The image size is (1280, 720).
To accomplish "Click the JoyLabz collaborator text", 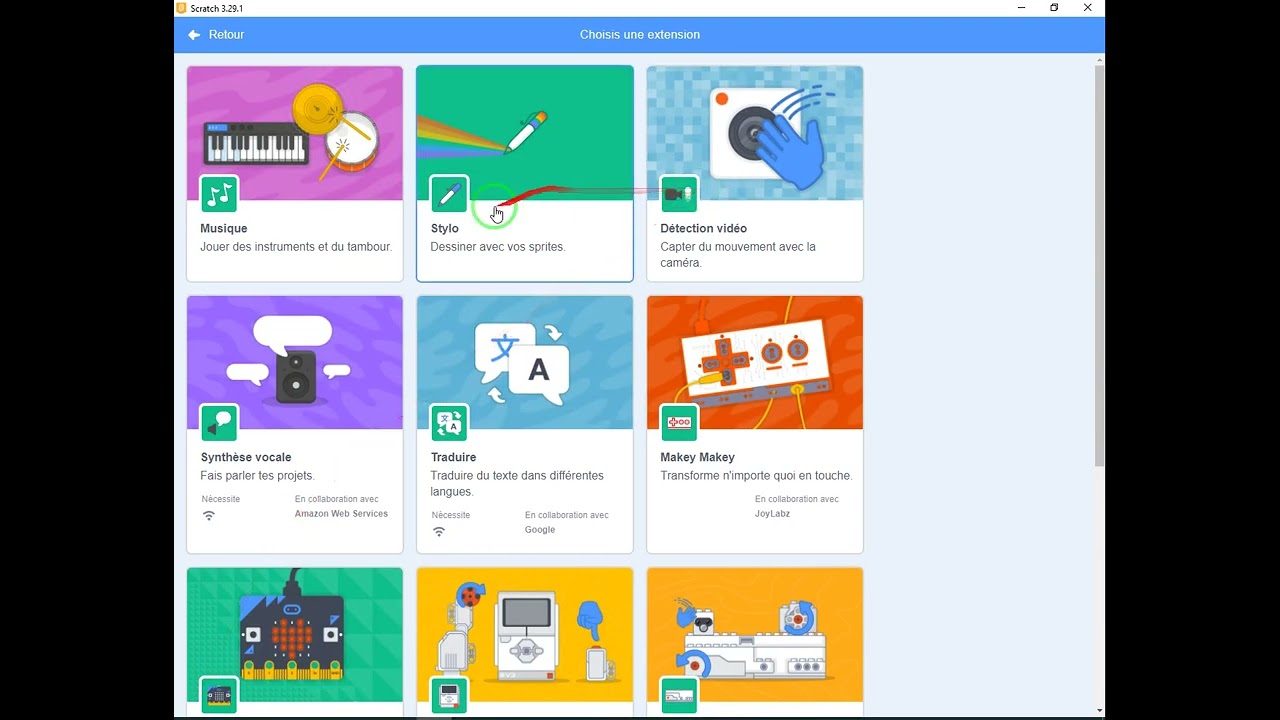I will [x=772, y=514].
